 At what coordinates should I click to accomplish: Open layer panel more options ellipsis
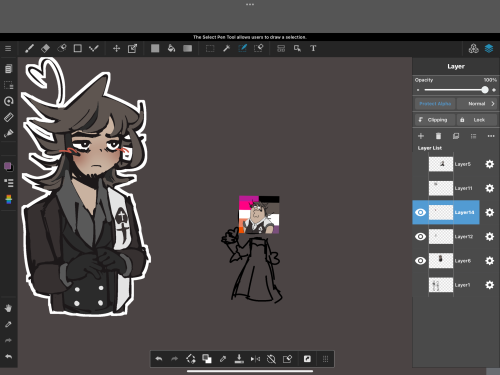pyautogui.click(x=491, y=136)
